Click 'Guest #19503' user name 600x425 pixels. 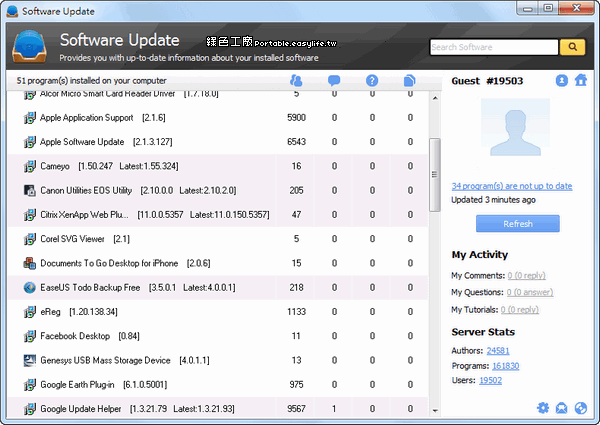point(487,81)
